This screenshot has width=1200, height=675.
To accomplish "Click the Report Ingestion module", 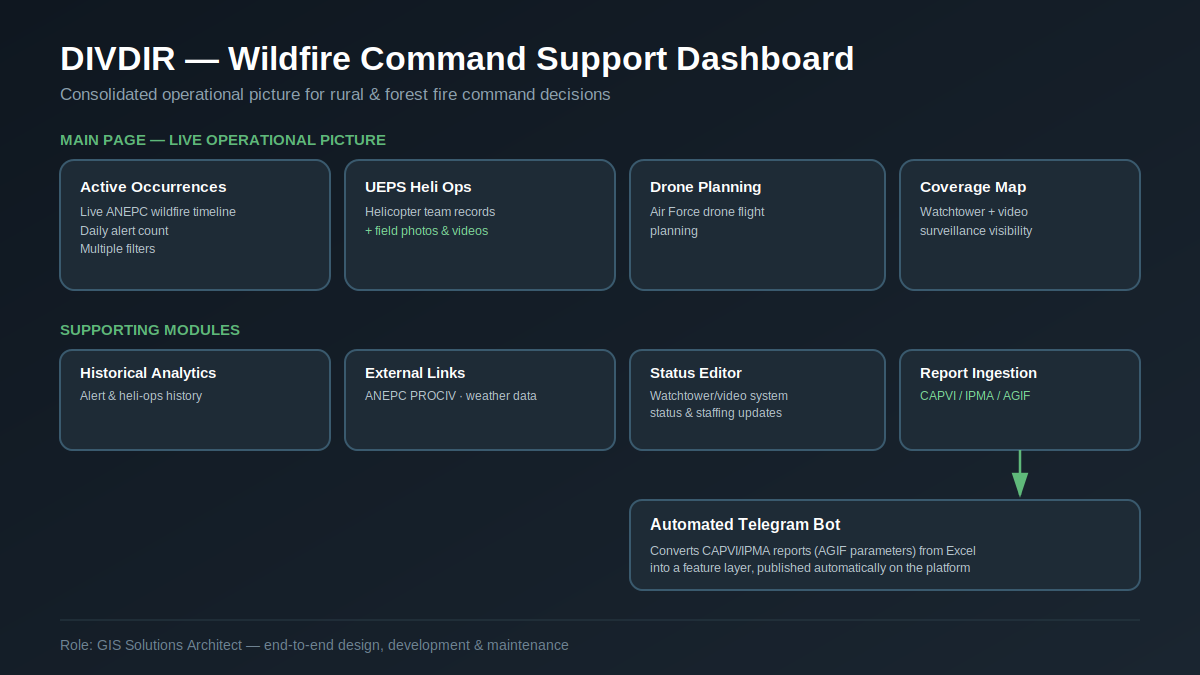I will coord(1020,400).
